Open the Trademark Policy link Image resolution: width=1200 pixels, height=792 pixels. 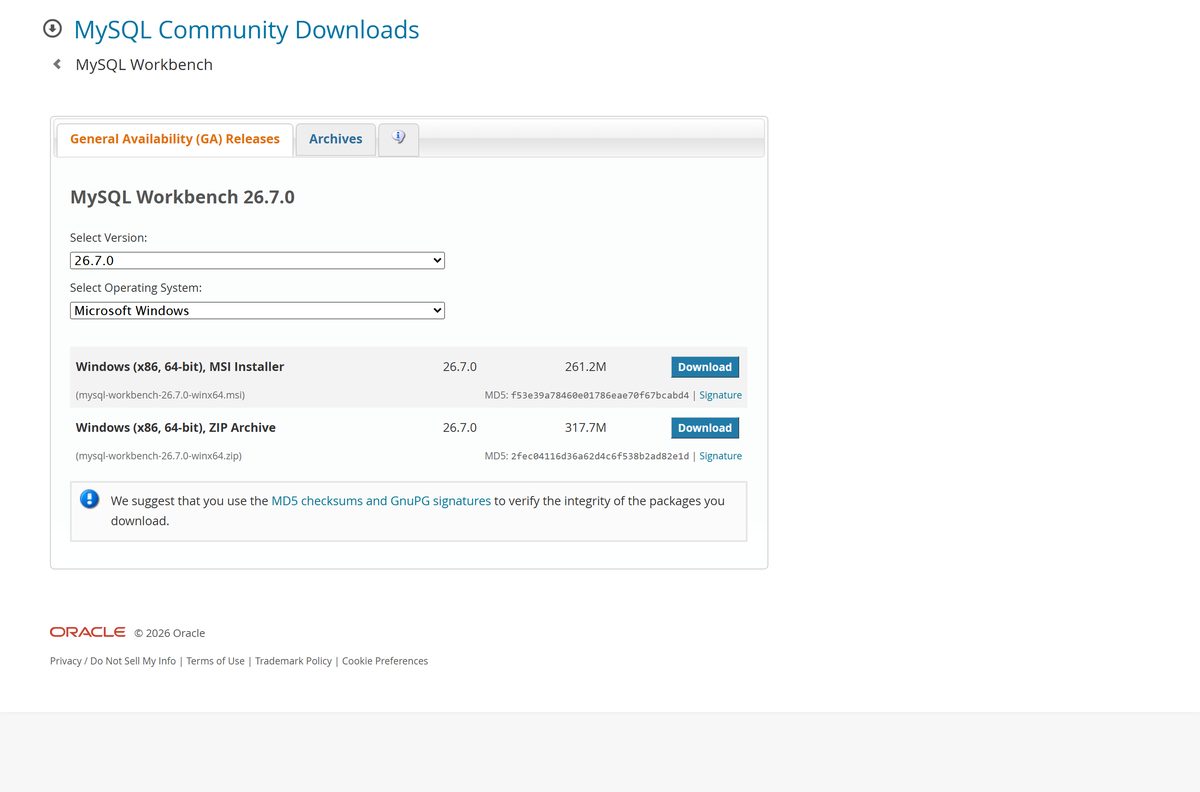tap(293, 661)
